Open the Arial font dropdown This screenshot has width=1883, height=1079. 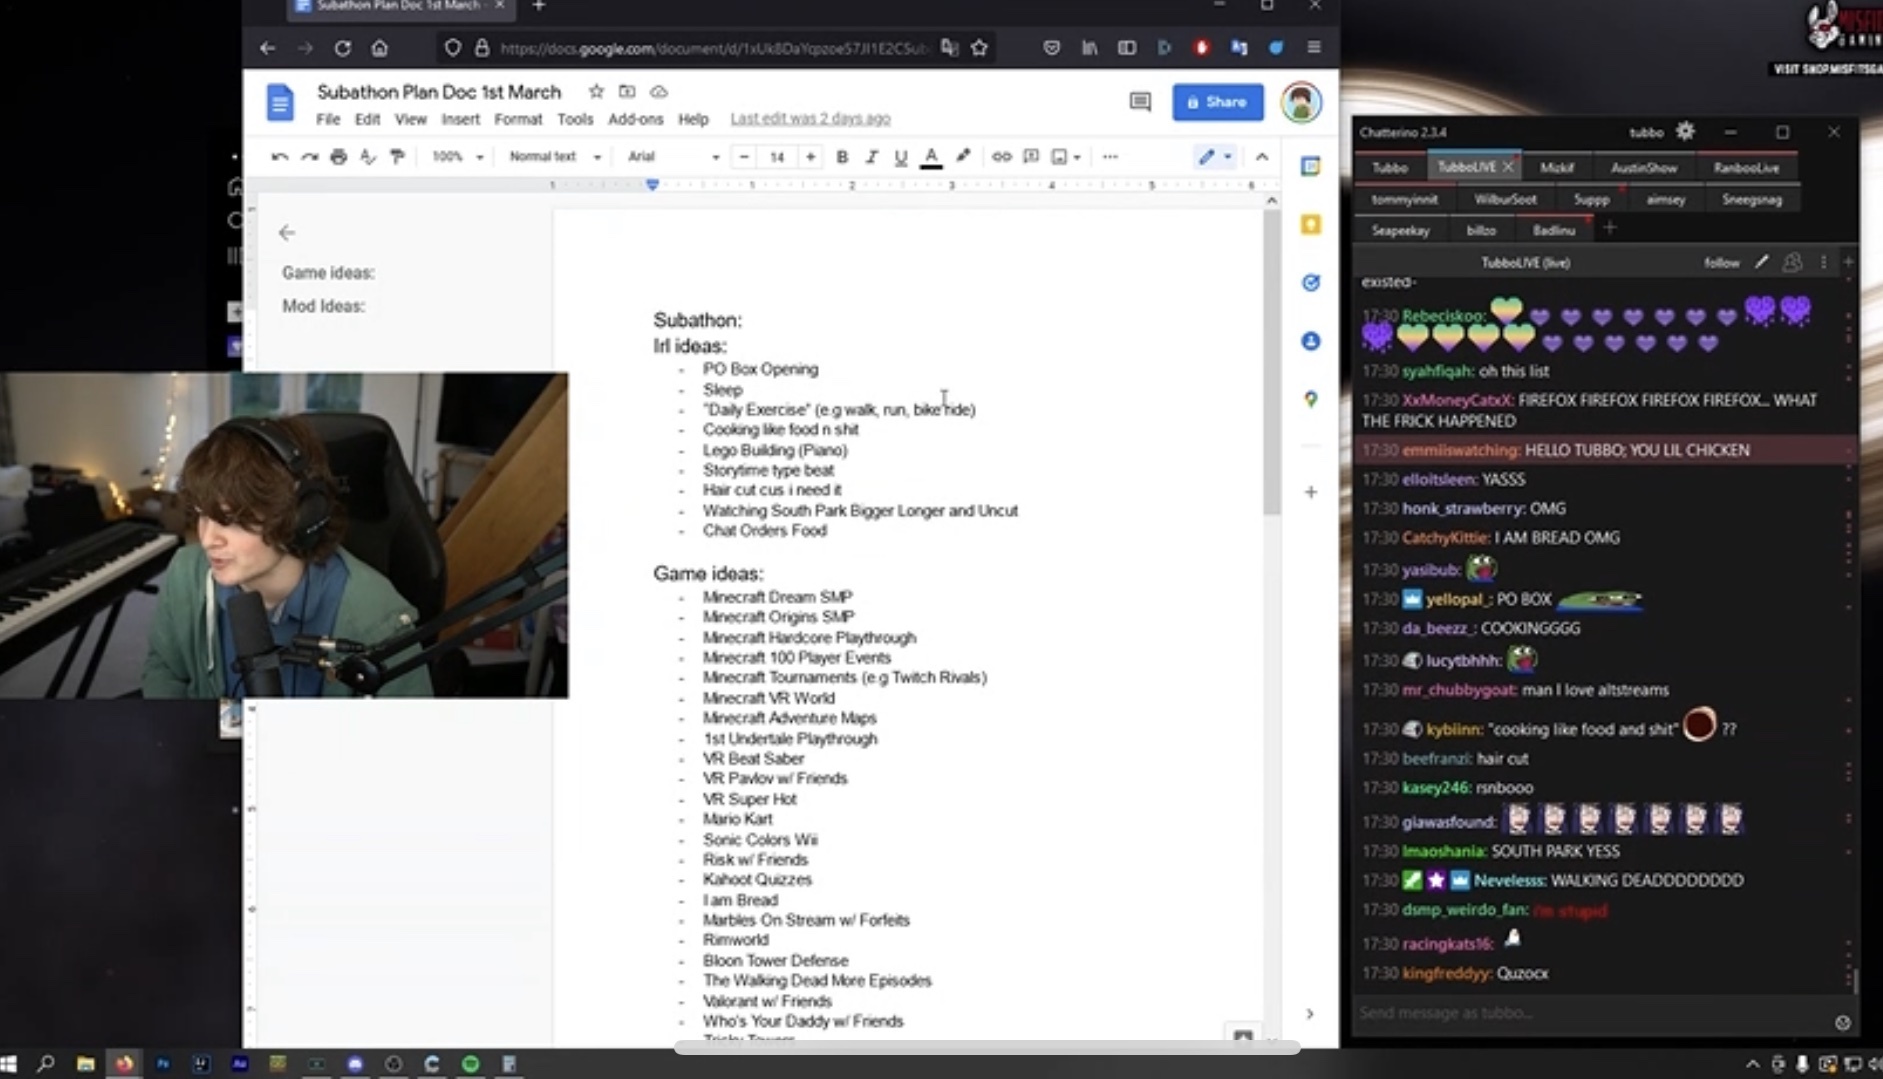pos(673,157)
